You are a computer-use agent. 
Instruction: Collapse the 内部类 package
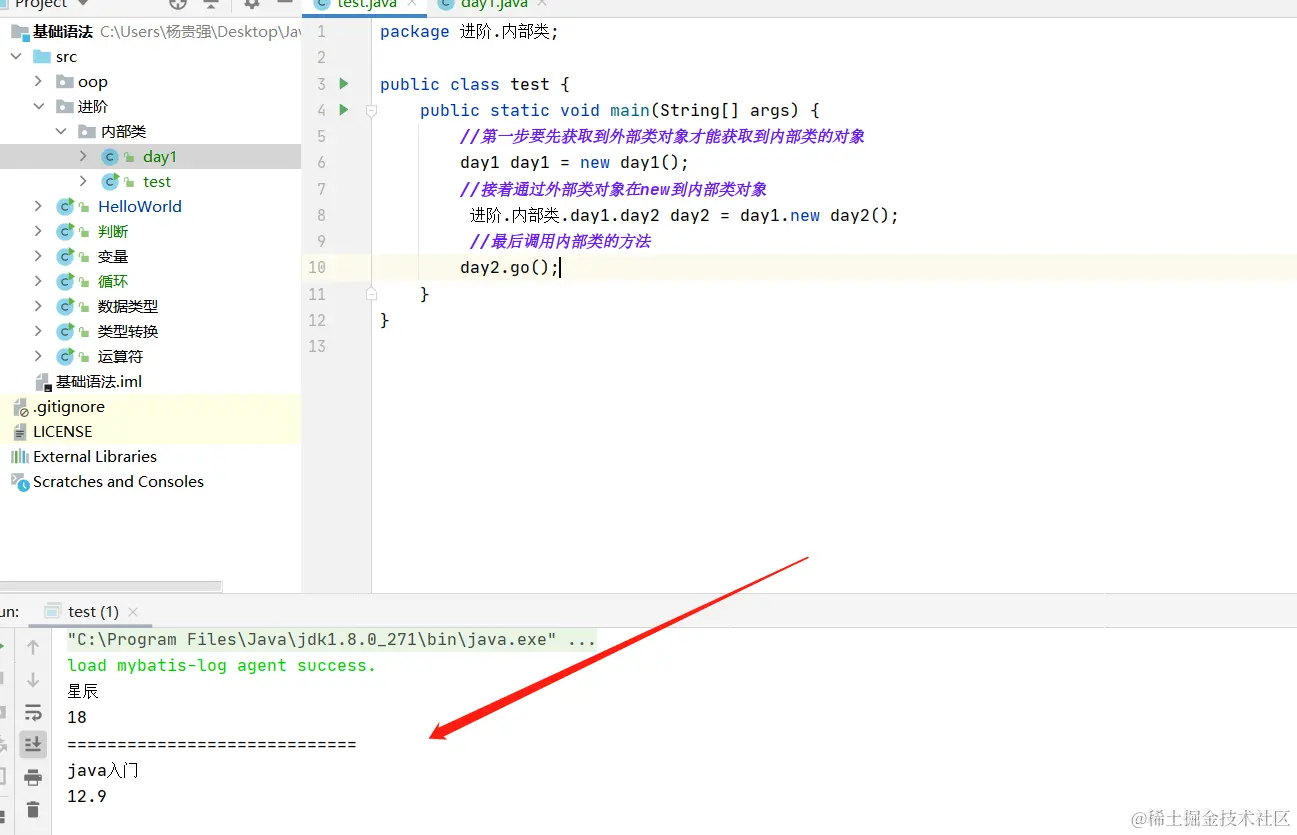tap(62, 132)
